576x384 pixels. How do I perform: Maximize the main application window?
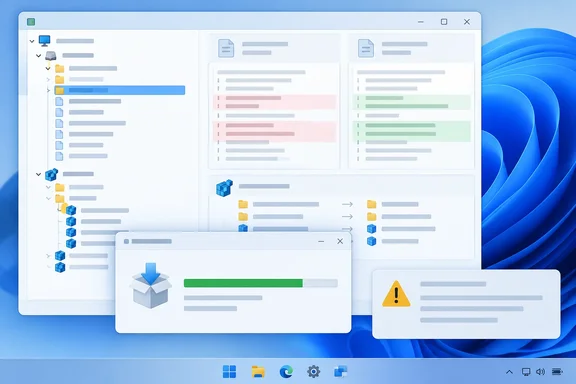(444, 22)
